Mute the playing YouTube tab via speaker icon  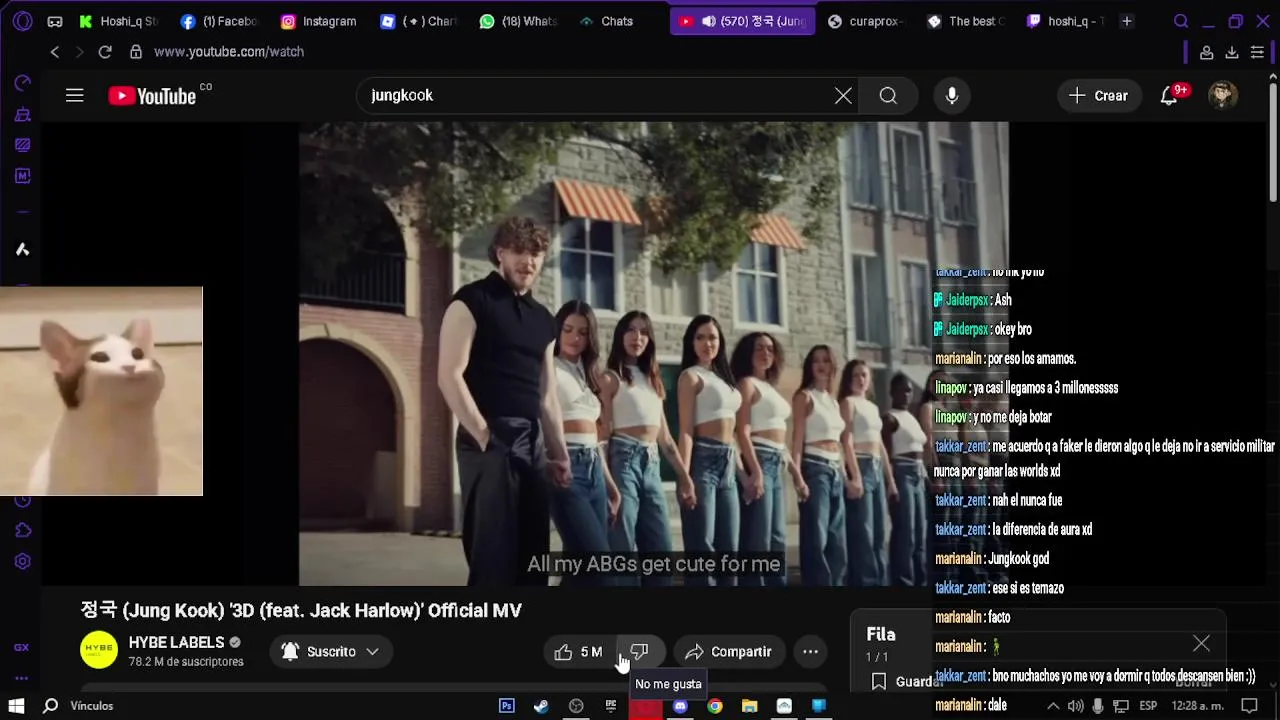coord(709,21)
